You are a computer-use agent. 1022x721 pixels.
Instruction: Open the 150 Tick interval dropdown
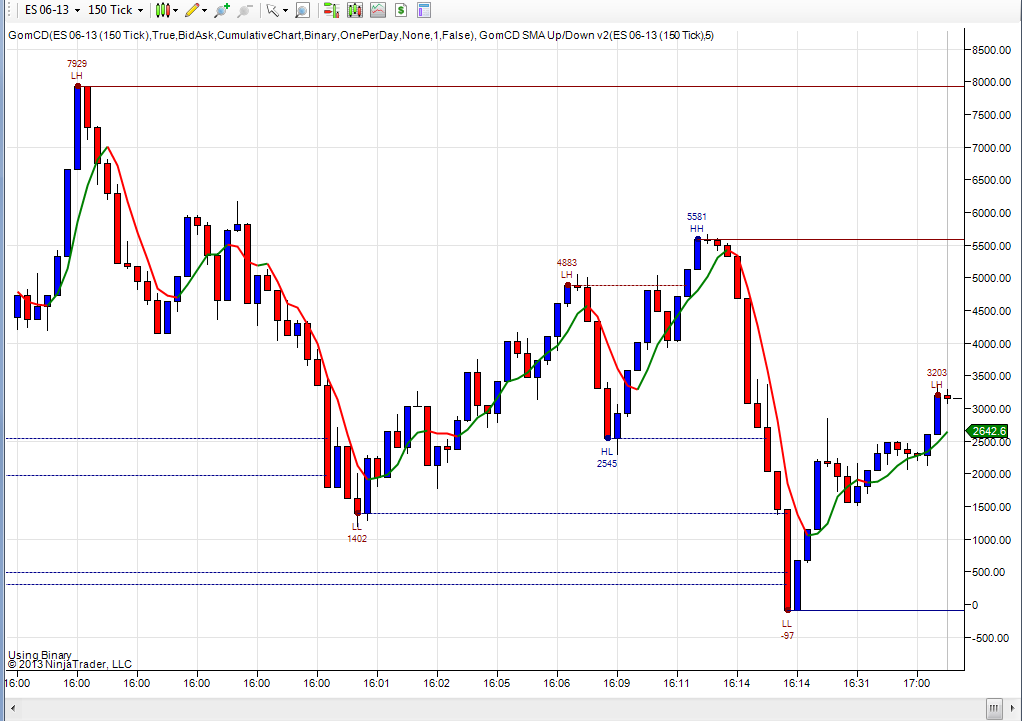115,10
